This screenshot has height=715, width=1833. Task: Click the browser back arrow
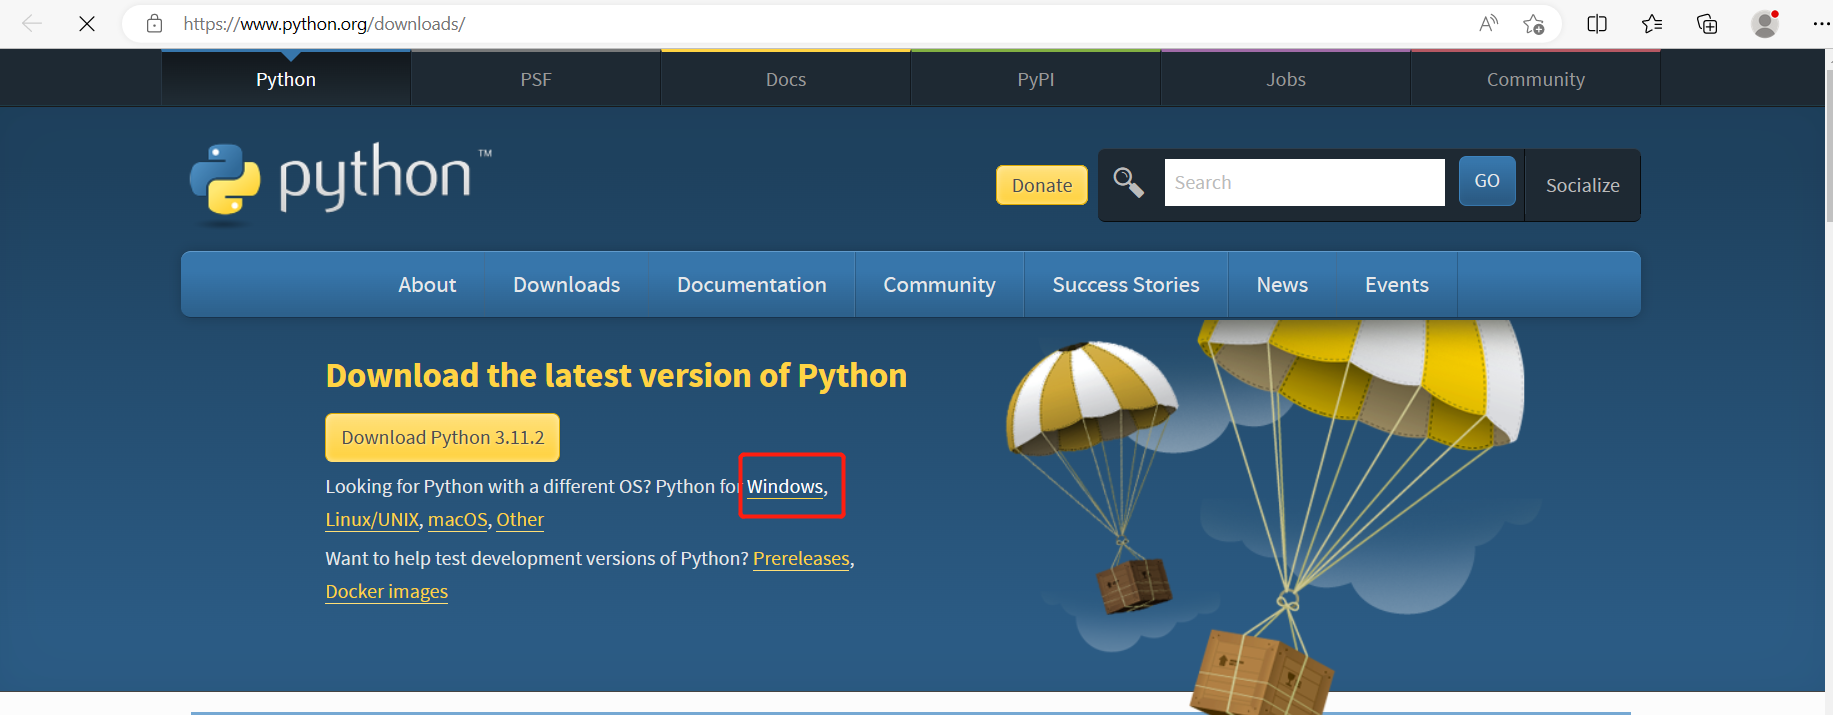tap(32, 23)
